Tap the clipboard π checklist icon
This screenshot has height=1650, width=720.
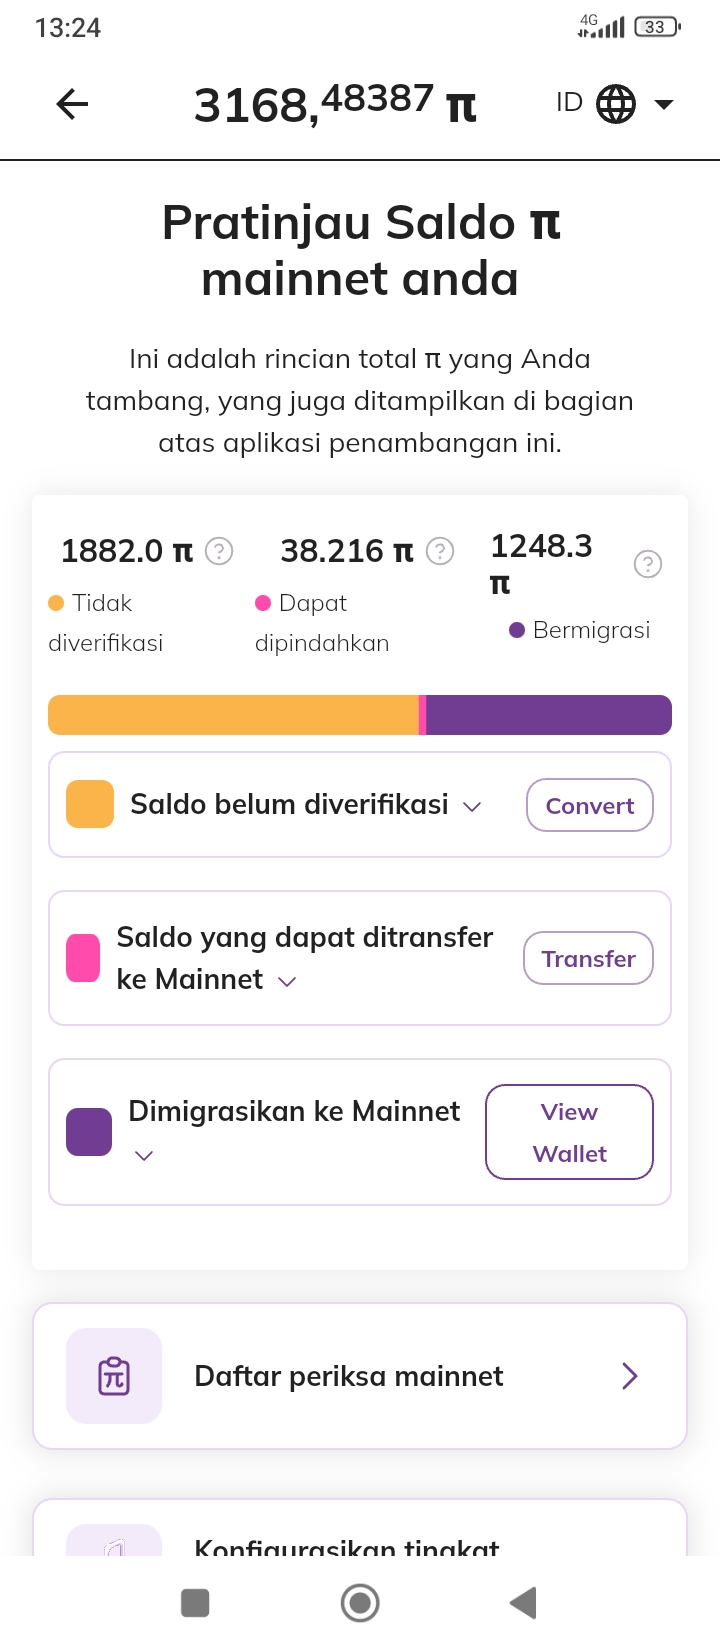(x=114, y=1376)
